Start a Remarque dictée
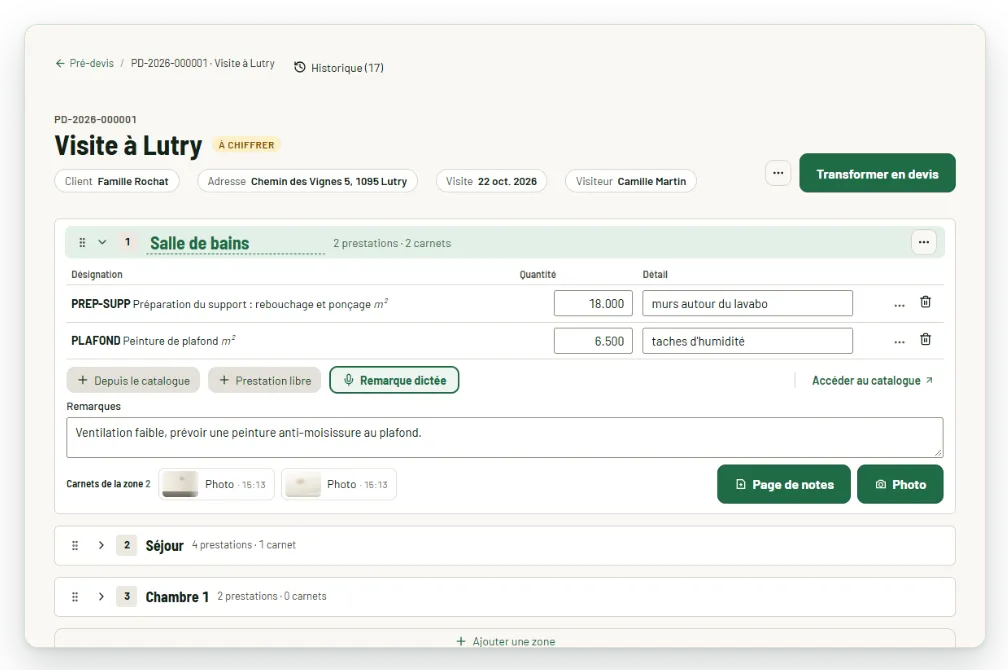The width and height of the screenshot is (1008, 670). (x=394, y=380)
